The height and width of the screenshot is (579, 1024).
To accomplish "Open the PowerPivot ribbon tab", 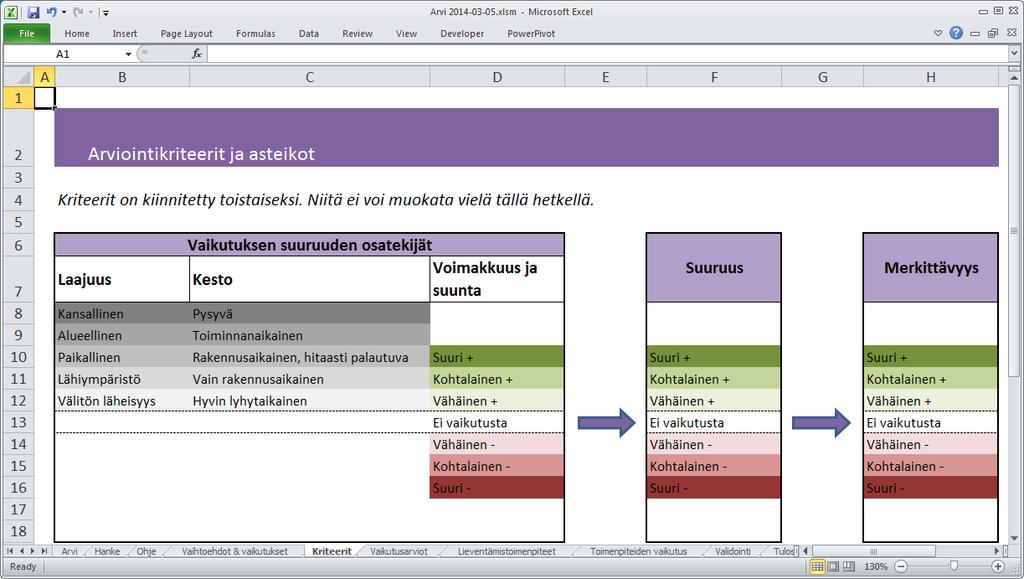I will coord(531,33).
